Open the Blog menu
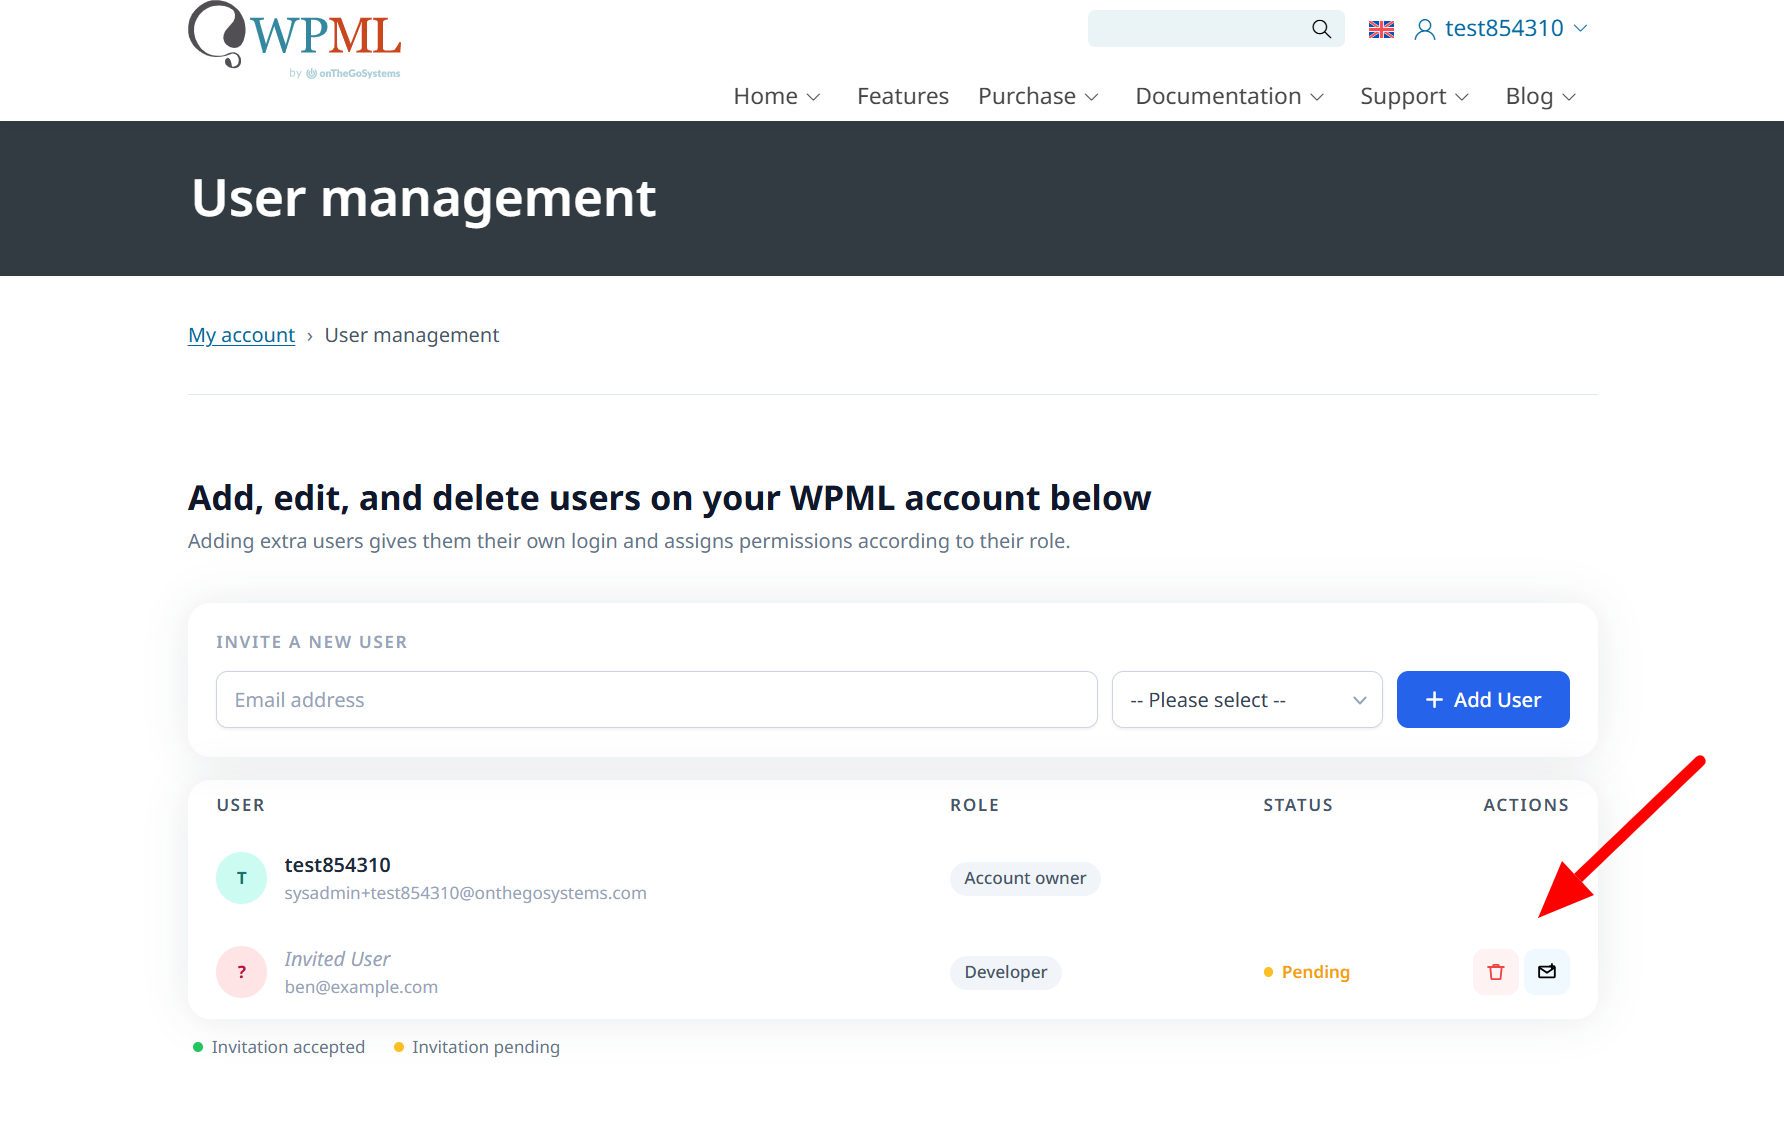The width and height of the screenshot is (1784, 1146). pos(1541,96)
